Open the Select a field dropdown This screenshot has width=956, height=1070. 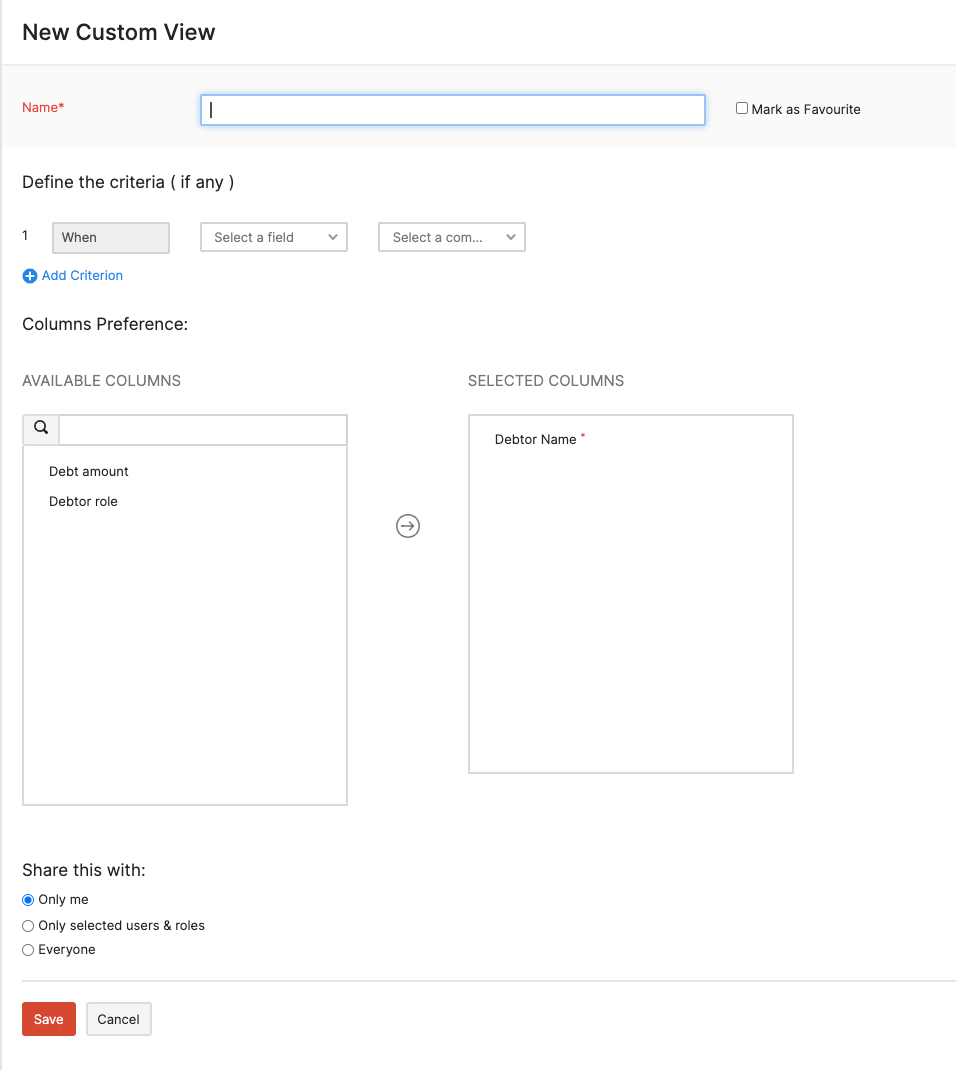pos(274,237)
